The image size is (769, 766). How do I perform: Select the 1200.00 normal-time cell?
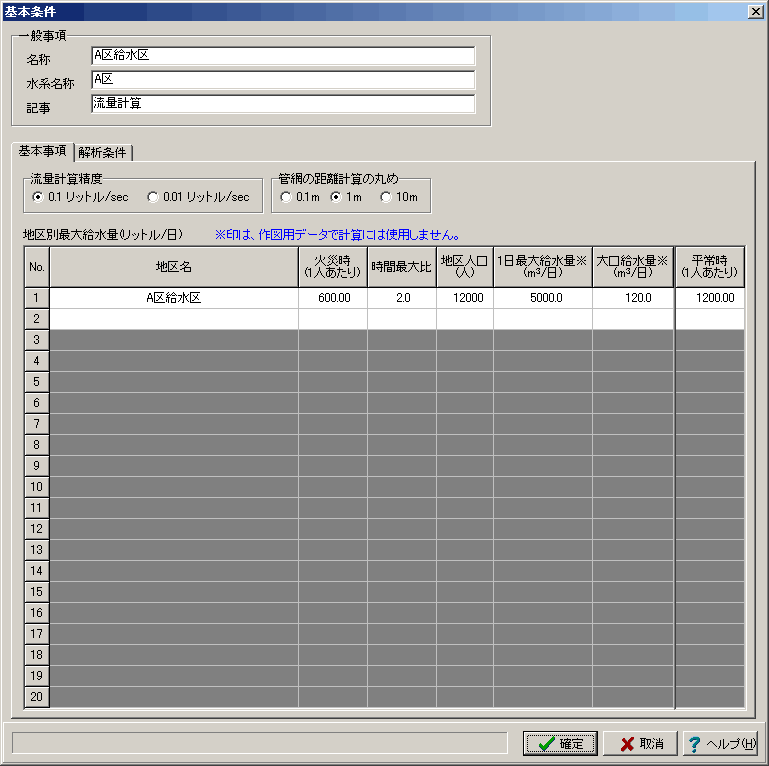point(710,298)
